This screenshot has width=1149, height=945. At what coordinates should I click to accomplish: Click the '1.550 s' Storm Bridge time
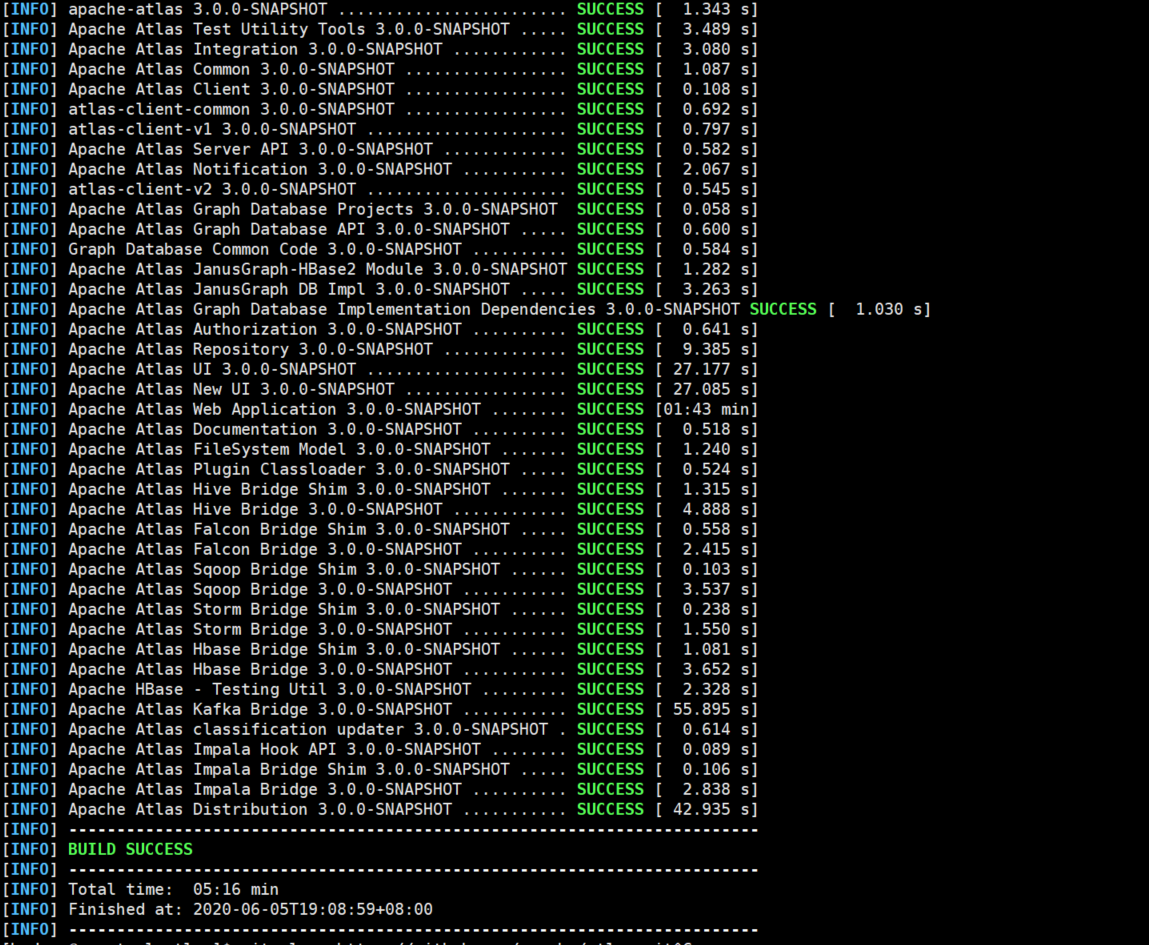click(x=716, y=629)
